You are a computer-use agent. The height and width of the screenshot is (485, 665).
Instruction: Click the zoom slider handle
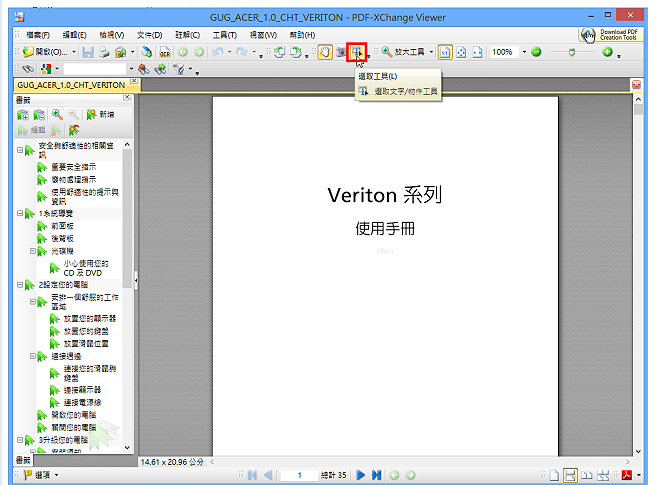point(572,52)
